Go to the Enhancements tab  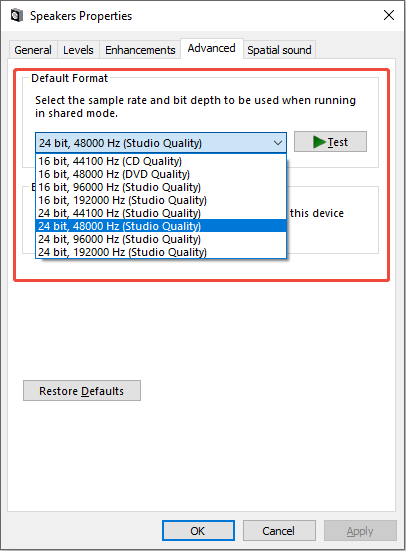click(140, 50)
